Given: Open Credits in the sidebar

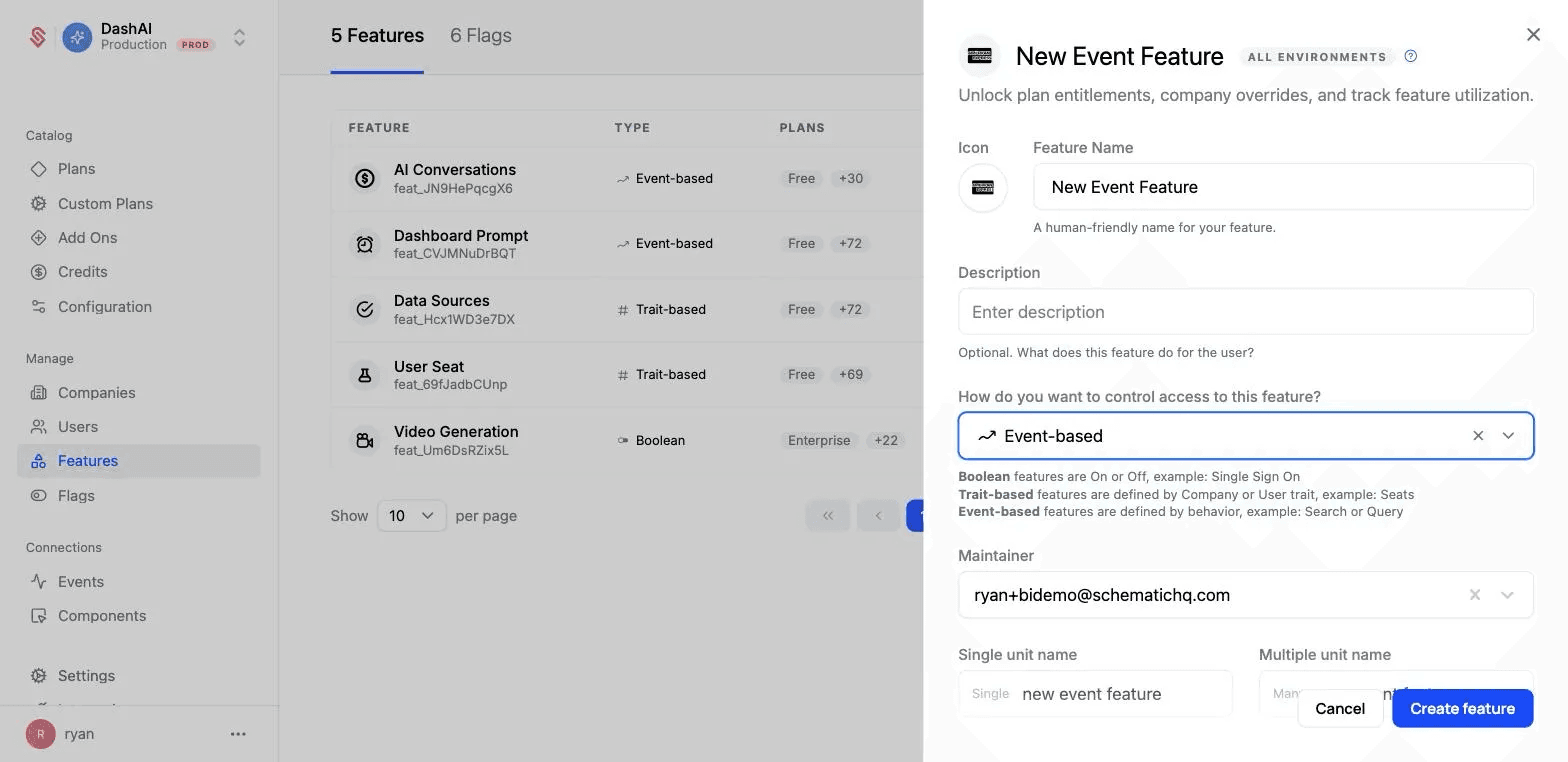Looking at the screenshot, I should (139, 272).
